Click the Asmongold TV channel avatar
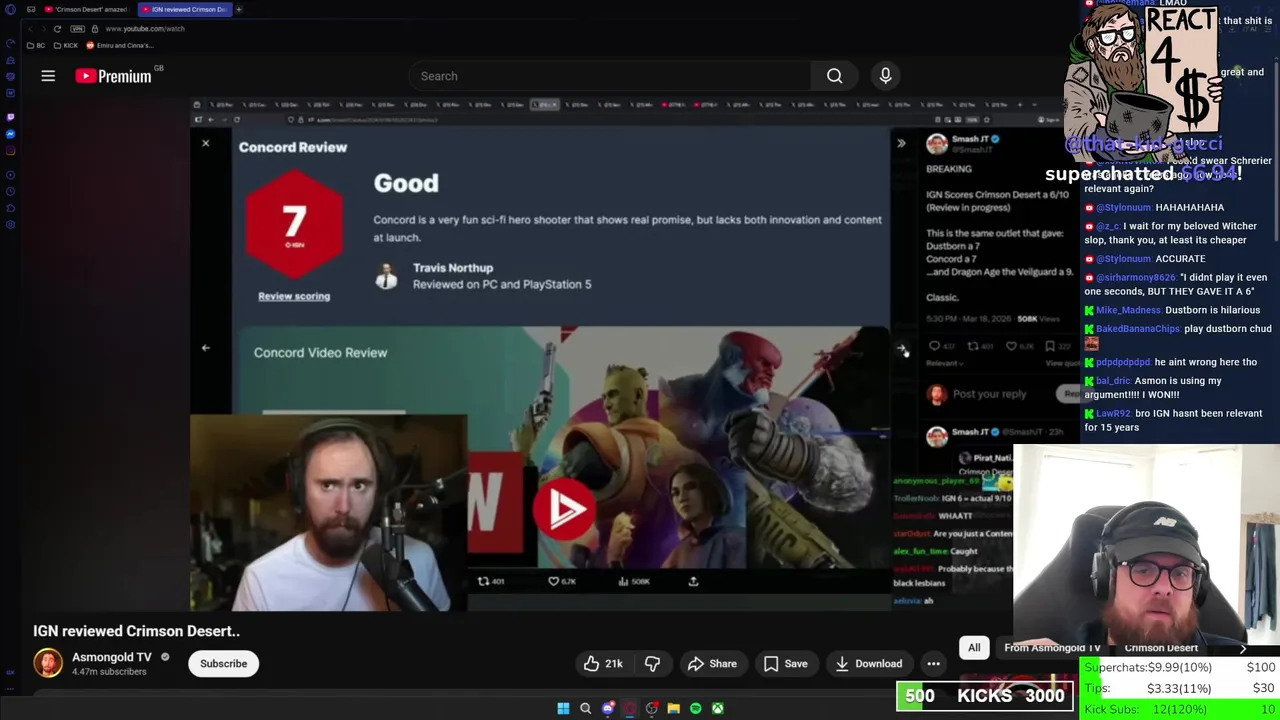 [x=48, y=663]
